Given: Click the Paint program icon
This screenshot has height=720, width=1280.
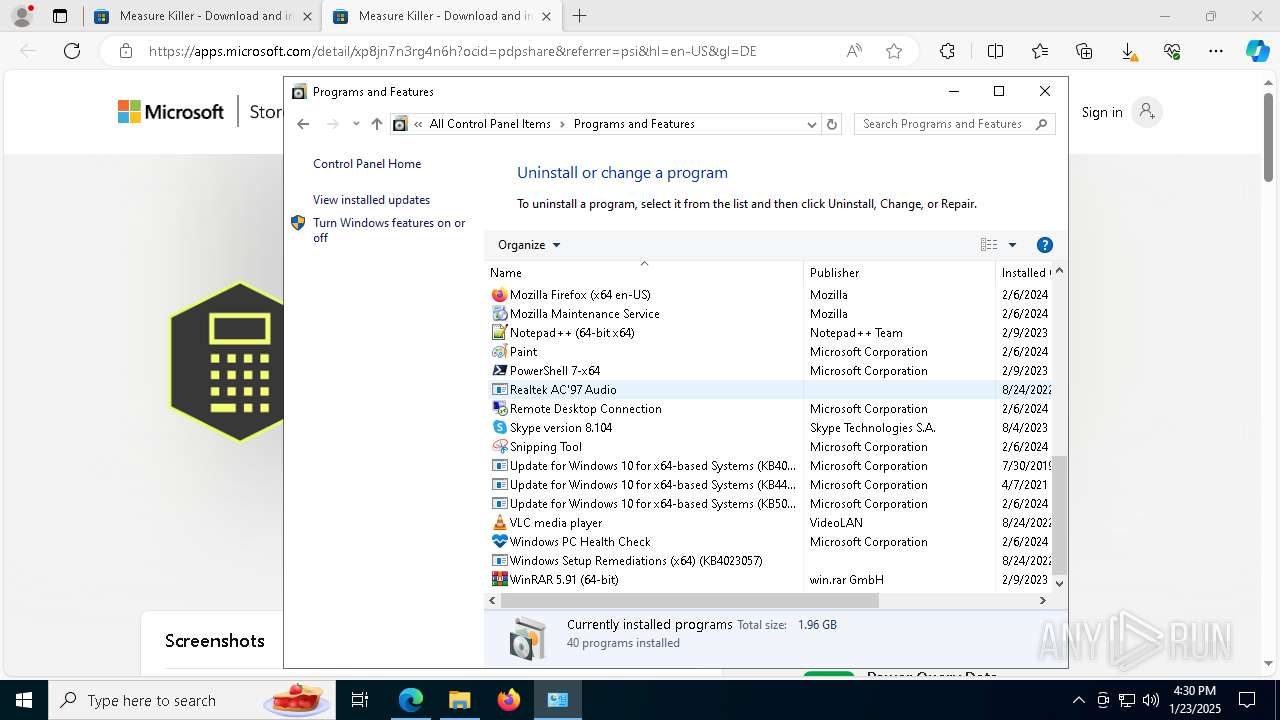Looking at the screenshot, I should pyautogui.click(x=500, y=352).
